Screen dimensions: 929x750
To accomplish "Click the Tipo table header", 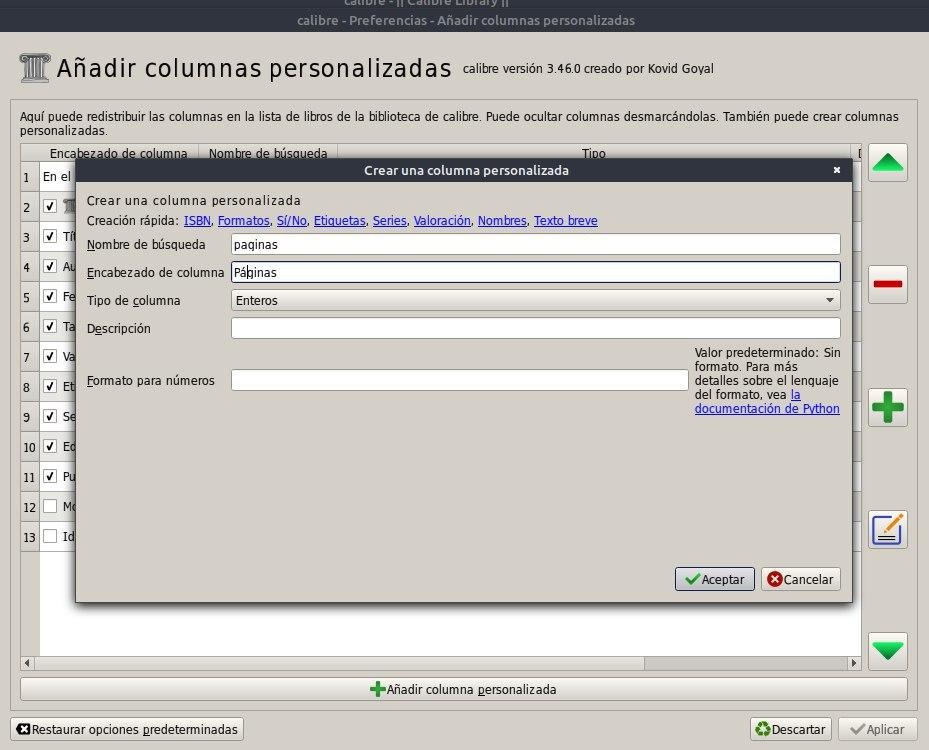I will tap(594, 152).
